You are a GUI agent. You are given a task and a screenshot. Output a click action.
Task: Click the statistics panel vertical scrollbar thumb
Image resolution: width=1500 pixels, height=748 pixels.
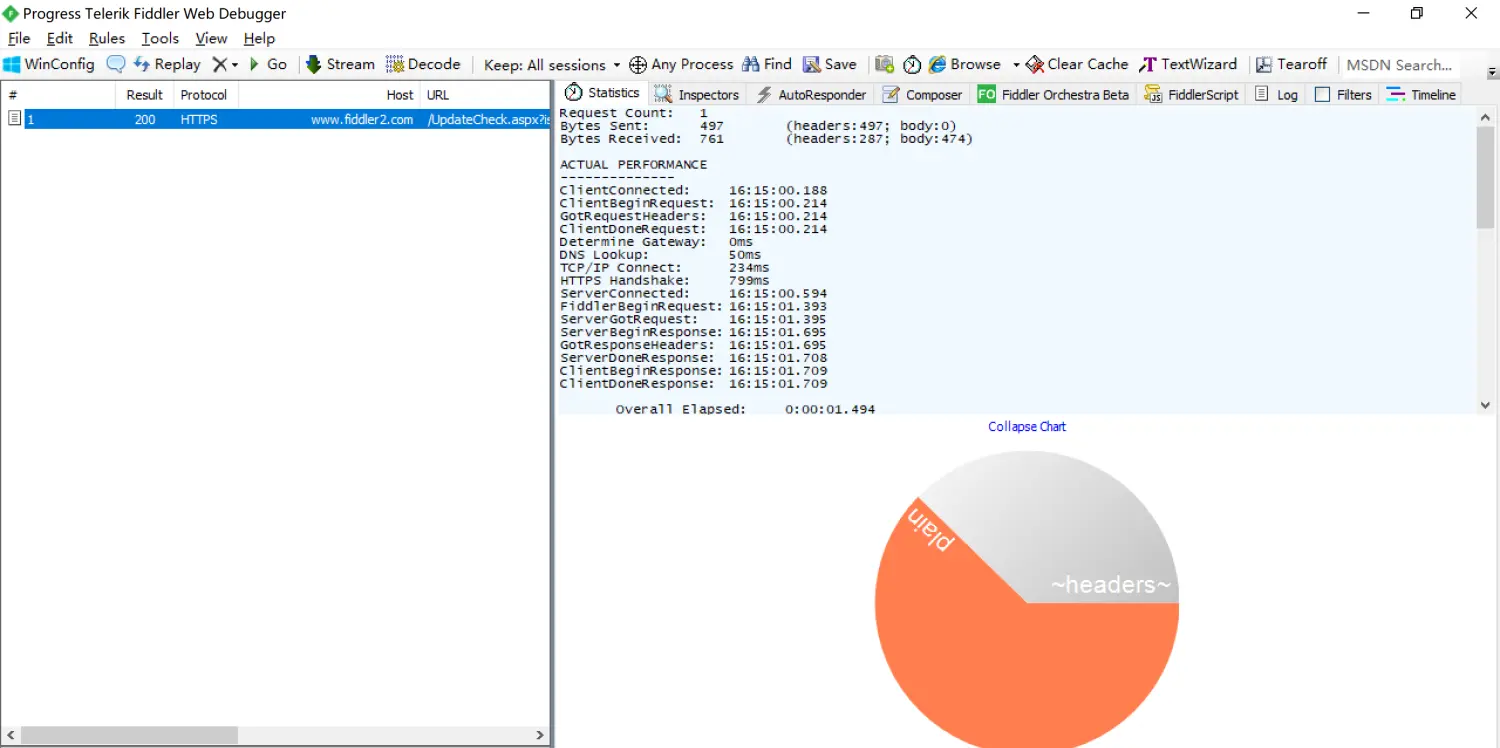coord(1485,177)
